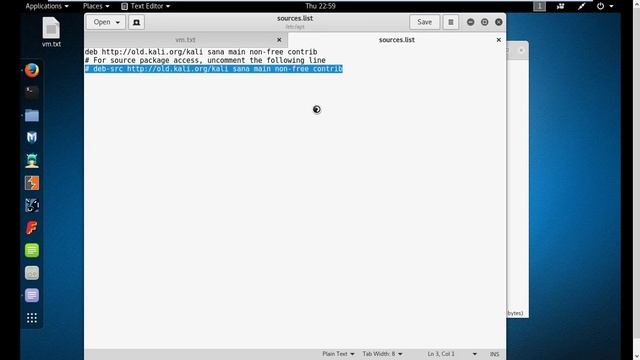This screenshot has height=360, width=640.
Task: Change Tab Width setting
Action: pos(382,354)
